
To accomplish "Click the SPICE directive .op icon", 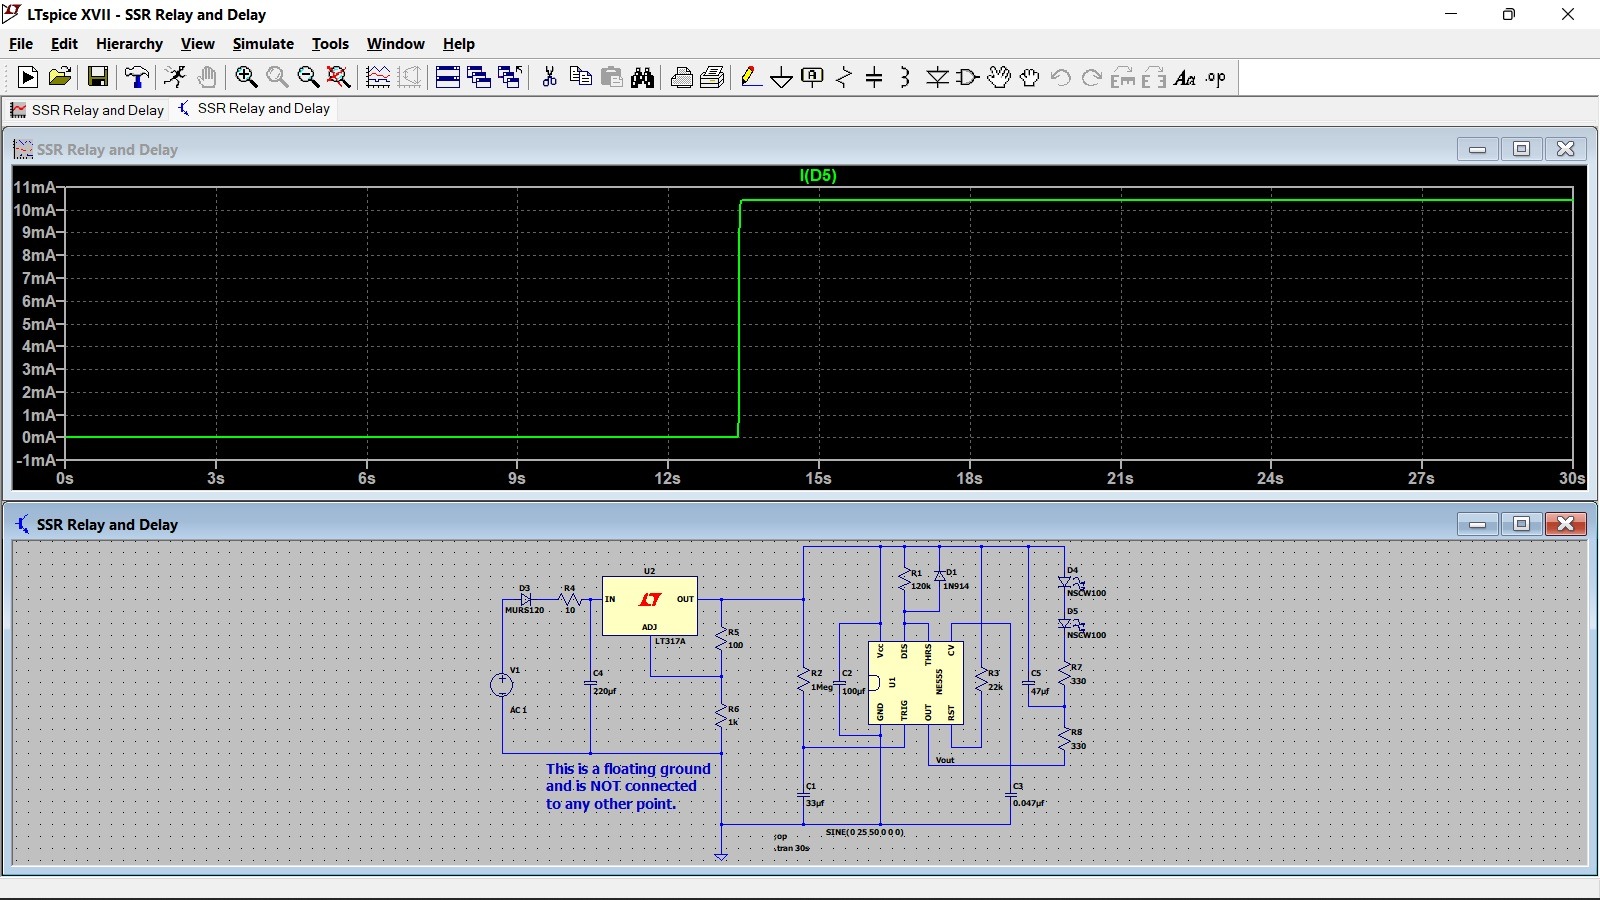I will (x=1216, y=77).
